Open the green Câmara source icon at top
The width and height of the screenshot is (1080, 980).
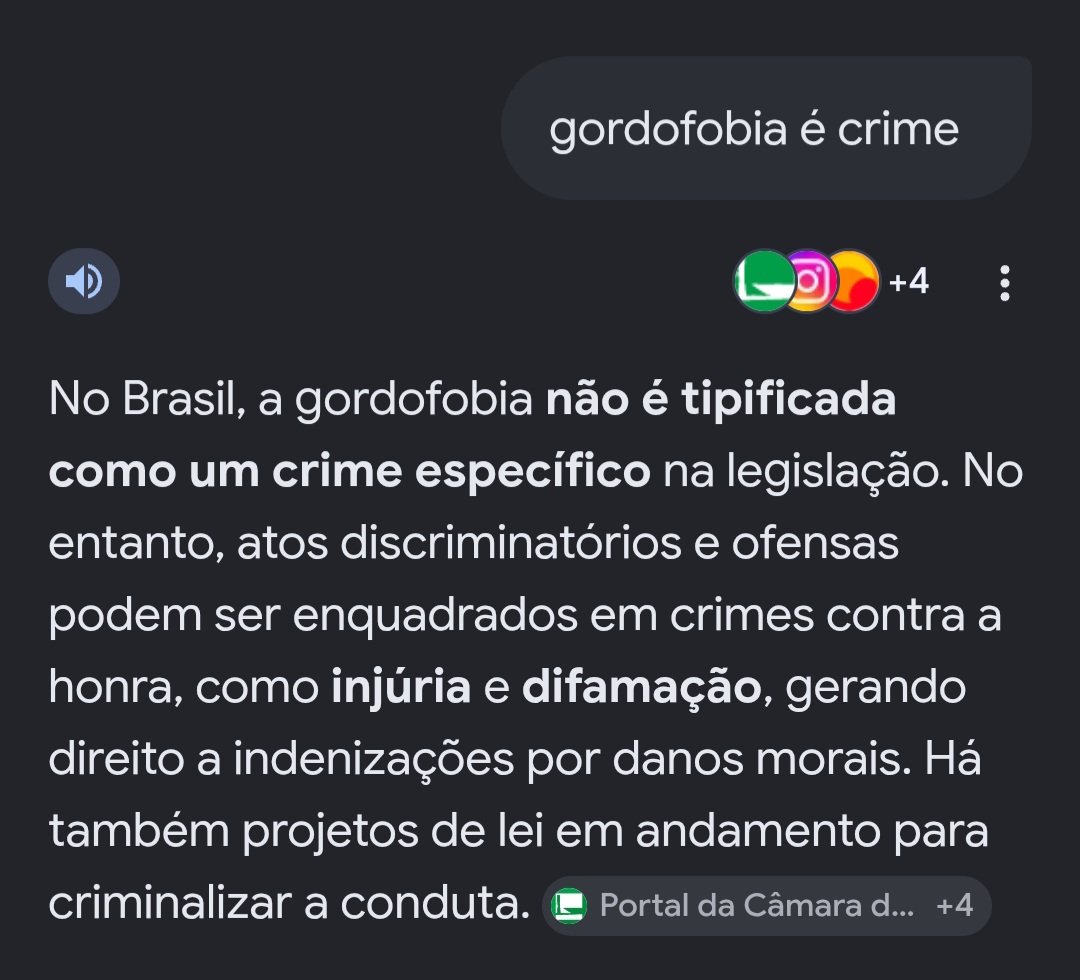(765, 281)
